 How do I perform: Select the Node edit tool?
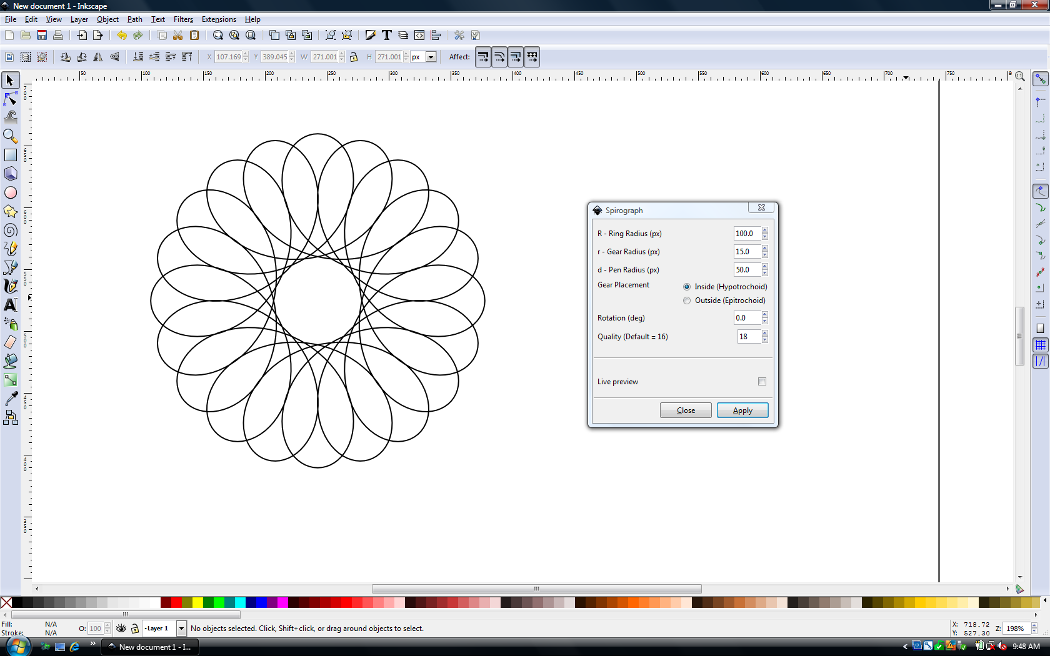(x=10, y=98)
